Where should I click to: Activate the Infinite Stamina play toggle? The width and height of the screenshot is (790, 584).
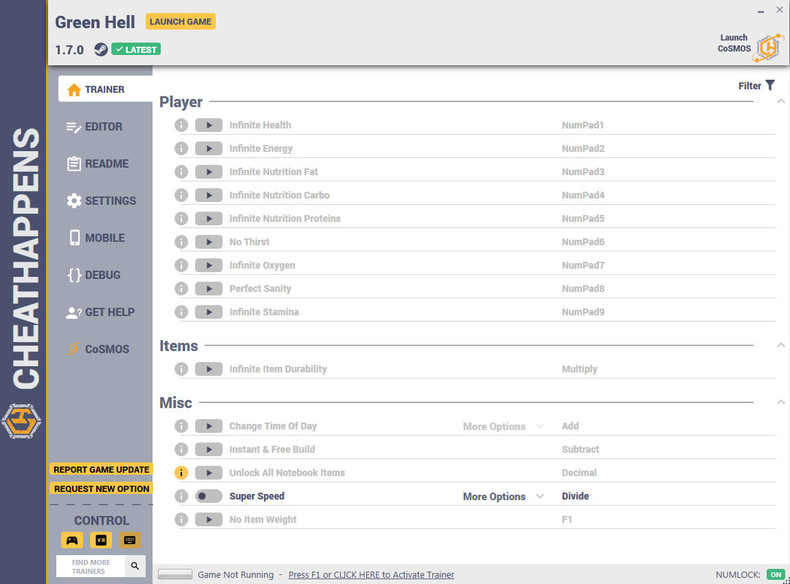(x=209, y=312)
